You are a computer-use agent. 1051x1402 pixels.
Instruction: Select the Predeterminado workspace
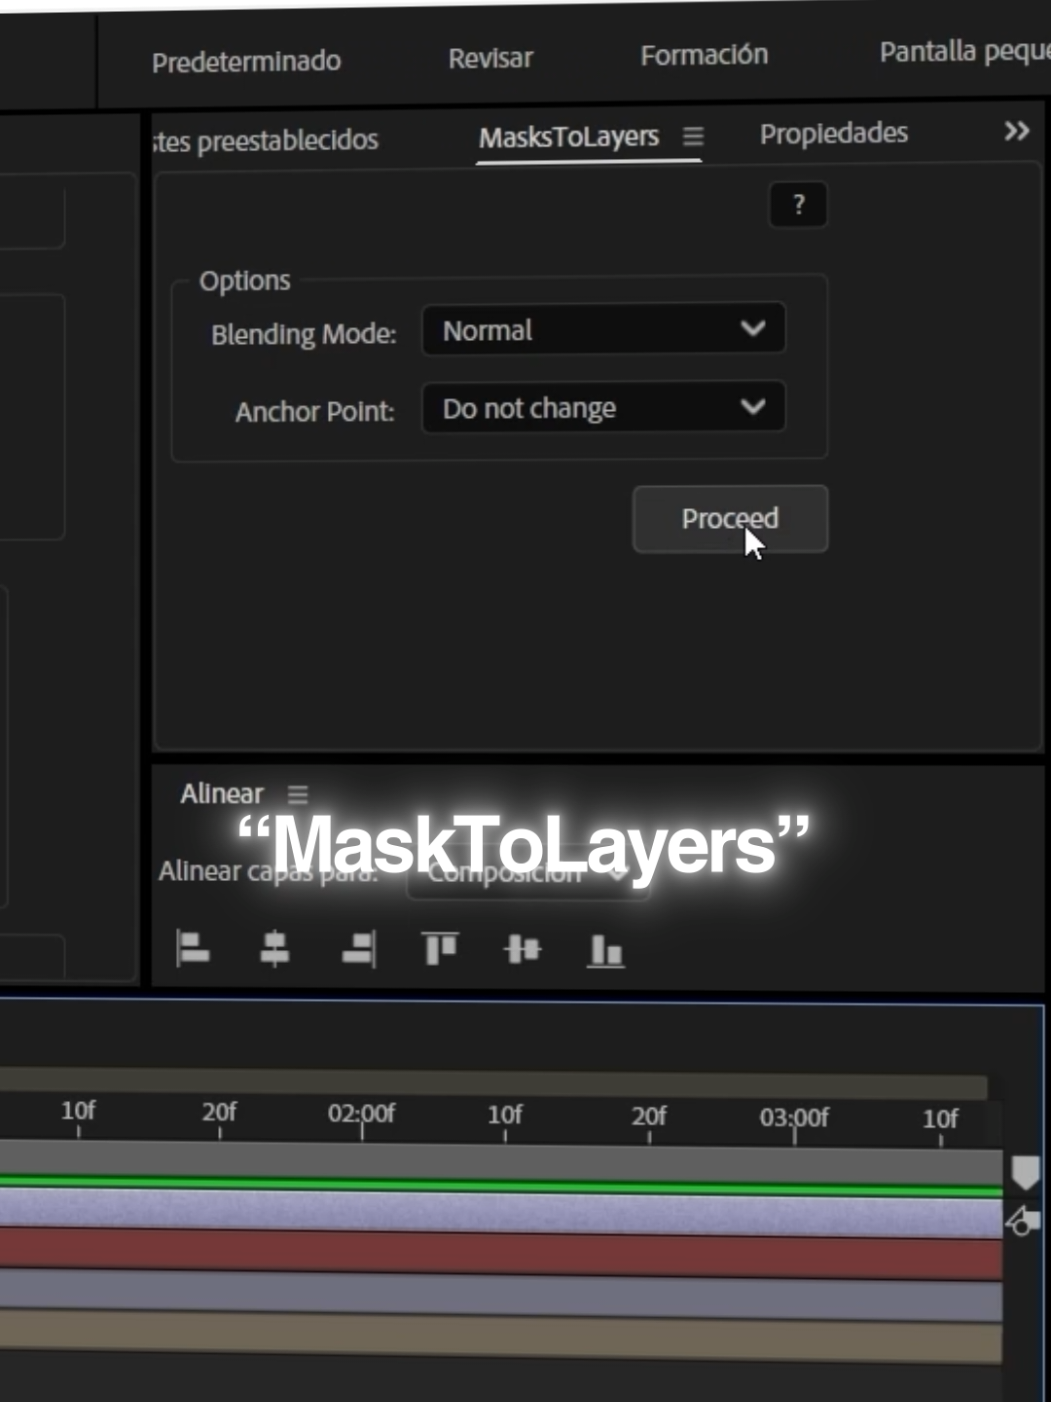(246, 62)
